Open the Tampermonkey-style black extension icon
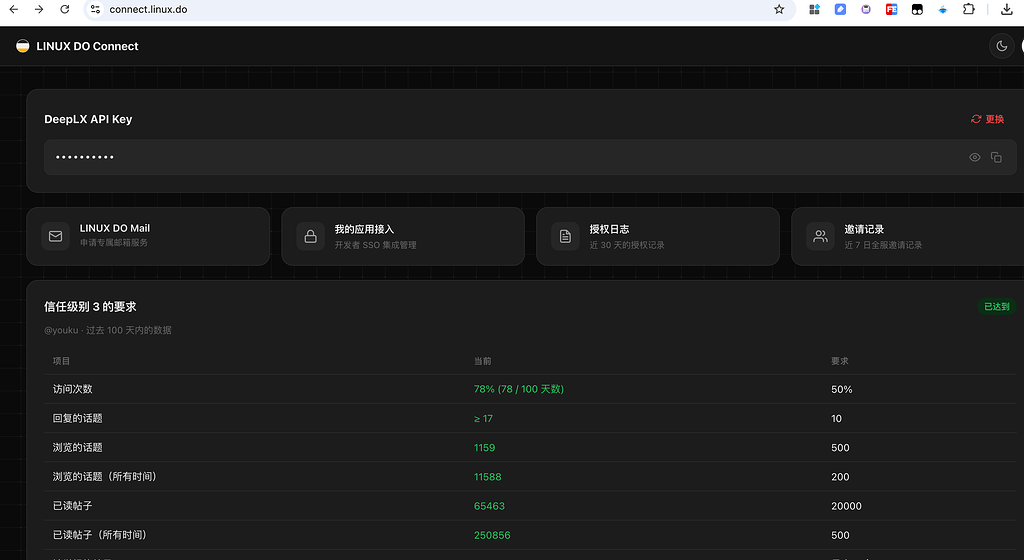1024x560 pixels. [918, 9]
